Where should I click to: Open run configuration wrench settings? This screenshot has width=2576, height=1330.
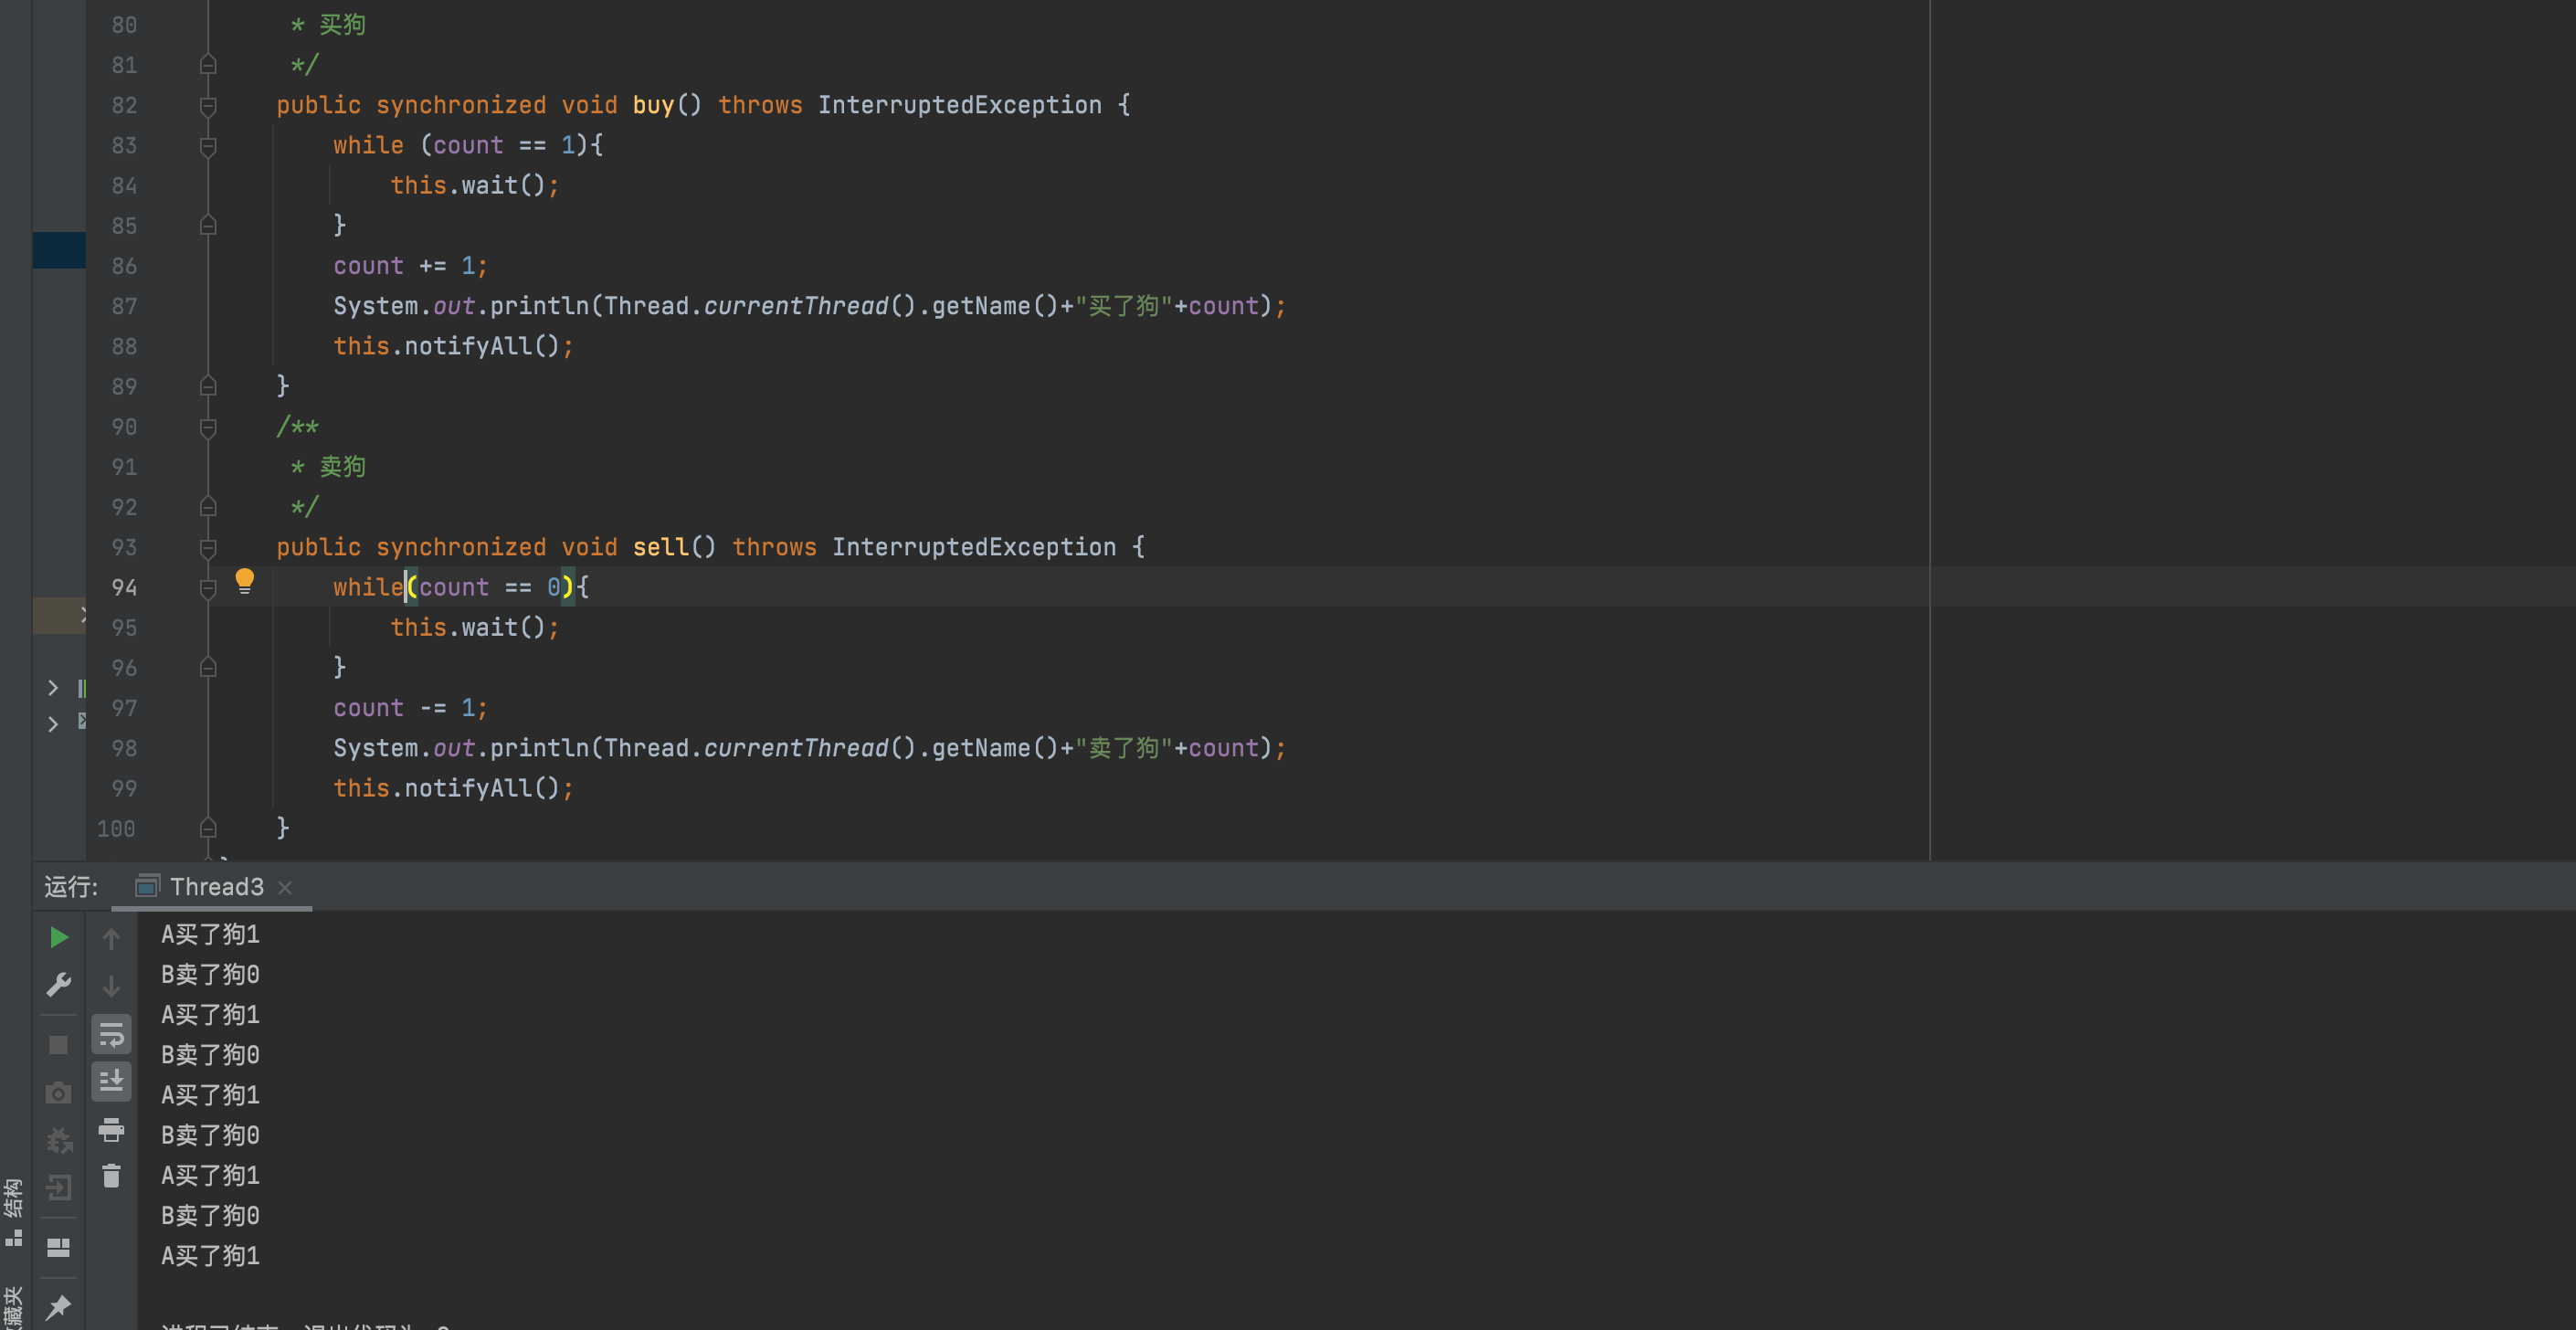pyautogui.click(x=59, y=985)
